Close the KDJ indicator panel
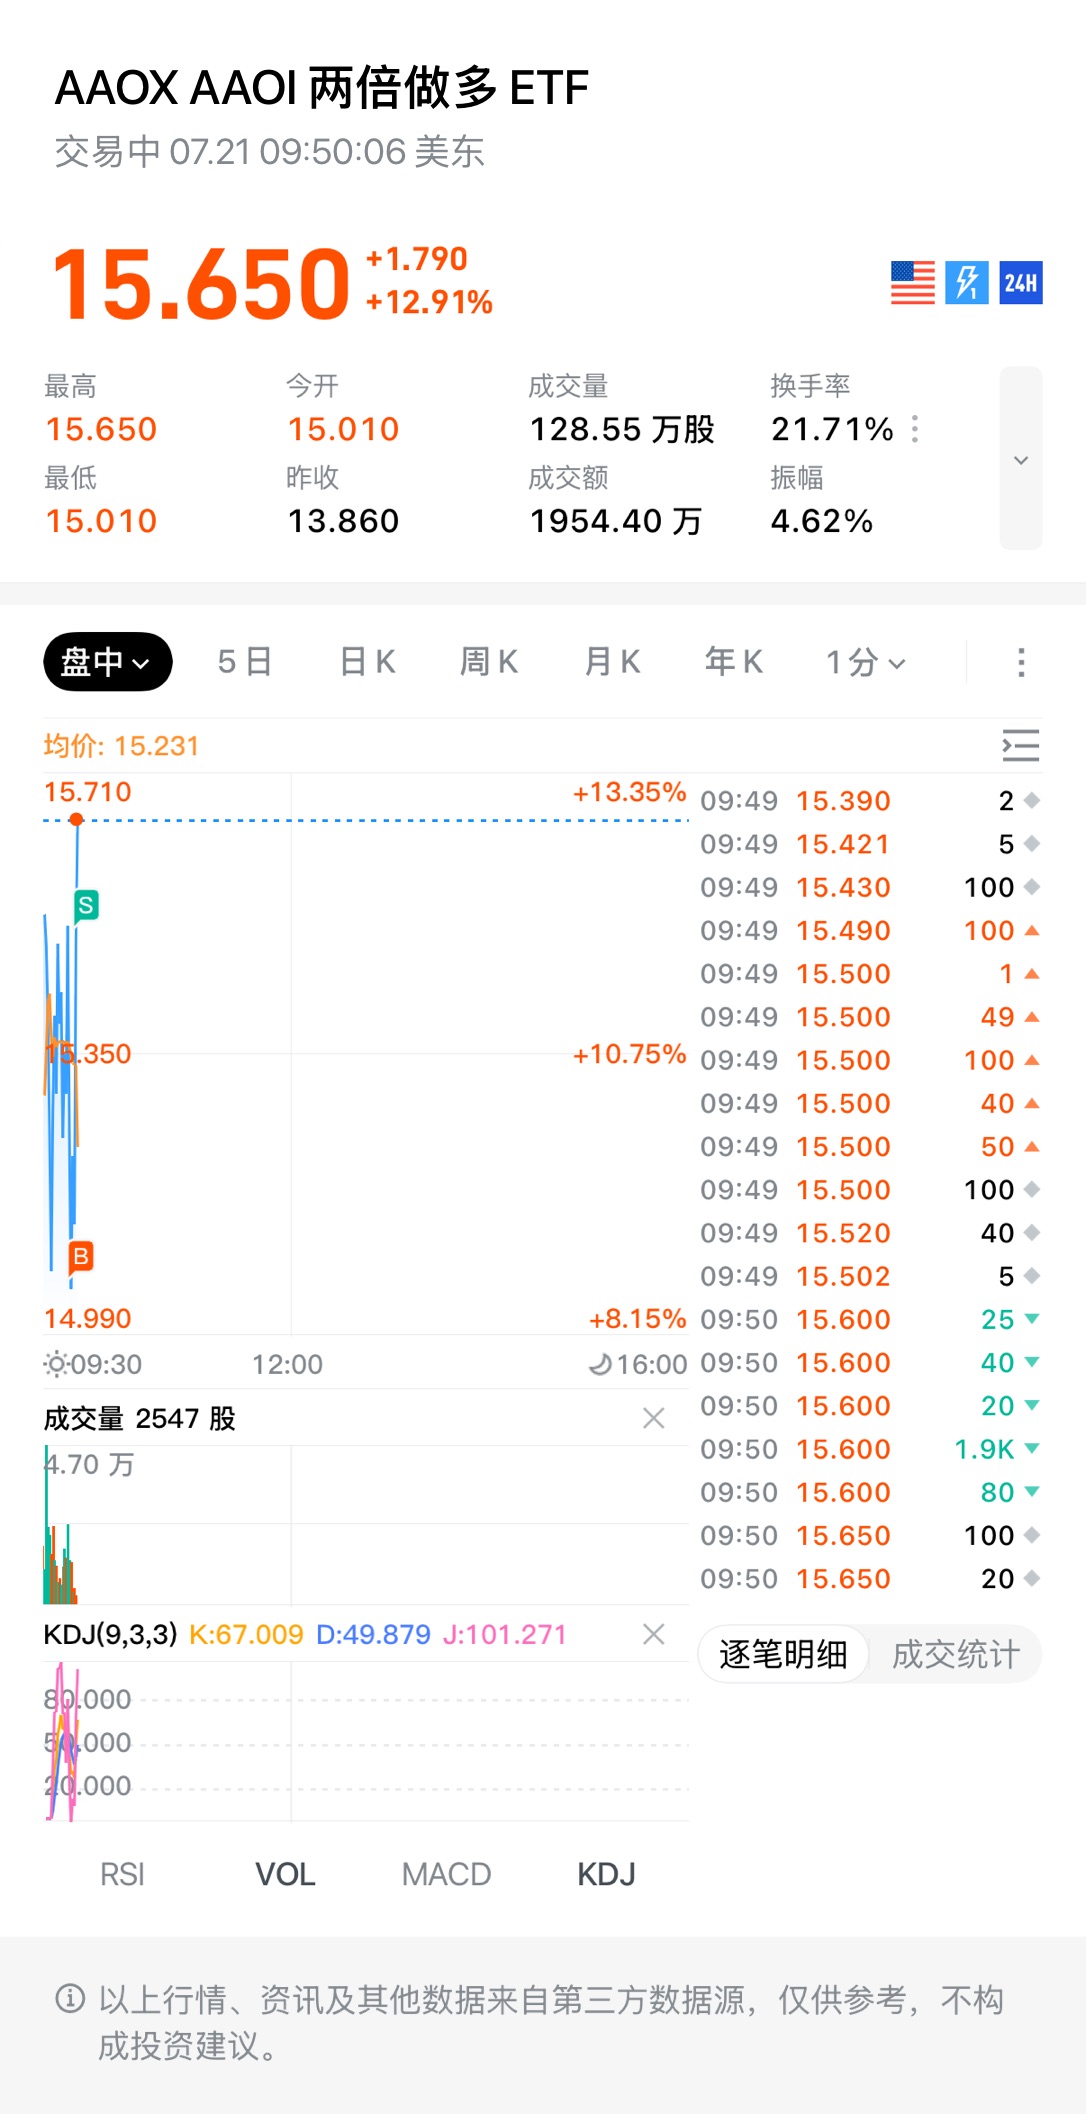The height and width of the screenshot is (2114, 1086). (654, 1634)
